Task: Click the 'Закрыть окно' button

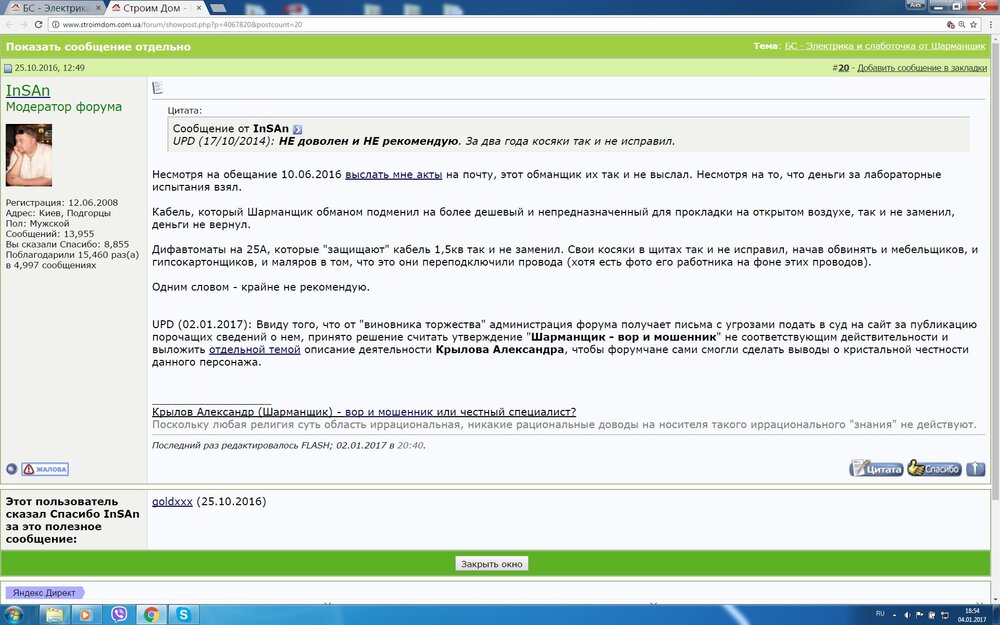Action: 492,564
